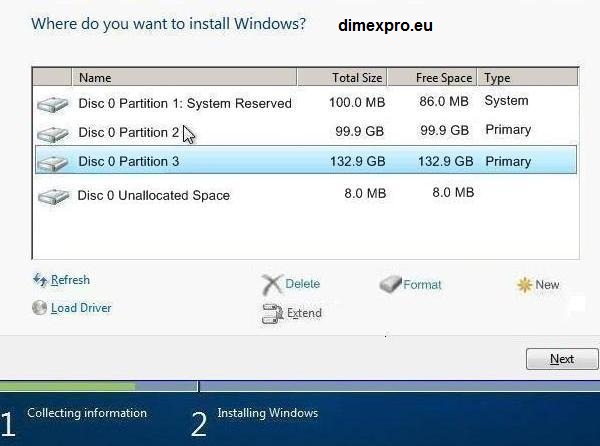Sort by the Free Space column header
Screen dimensions: 600x446
click(x=432, y=78)
